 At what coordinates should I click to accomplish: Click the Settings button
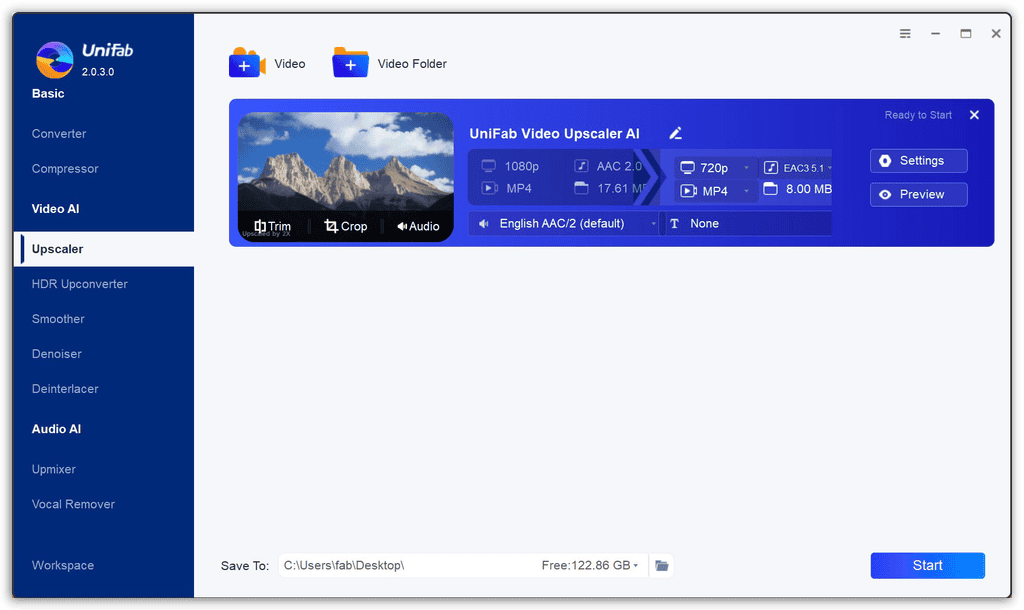[x=919, y=161]
